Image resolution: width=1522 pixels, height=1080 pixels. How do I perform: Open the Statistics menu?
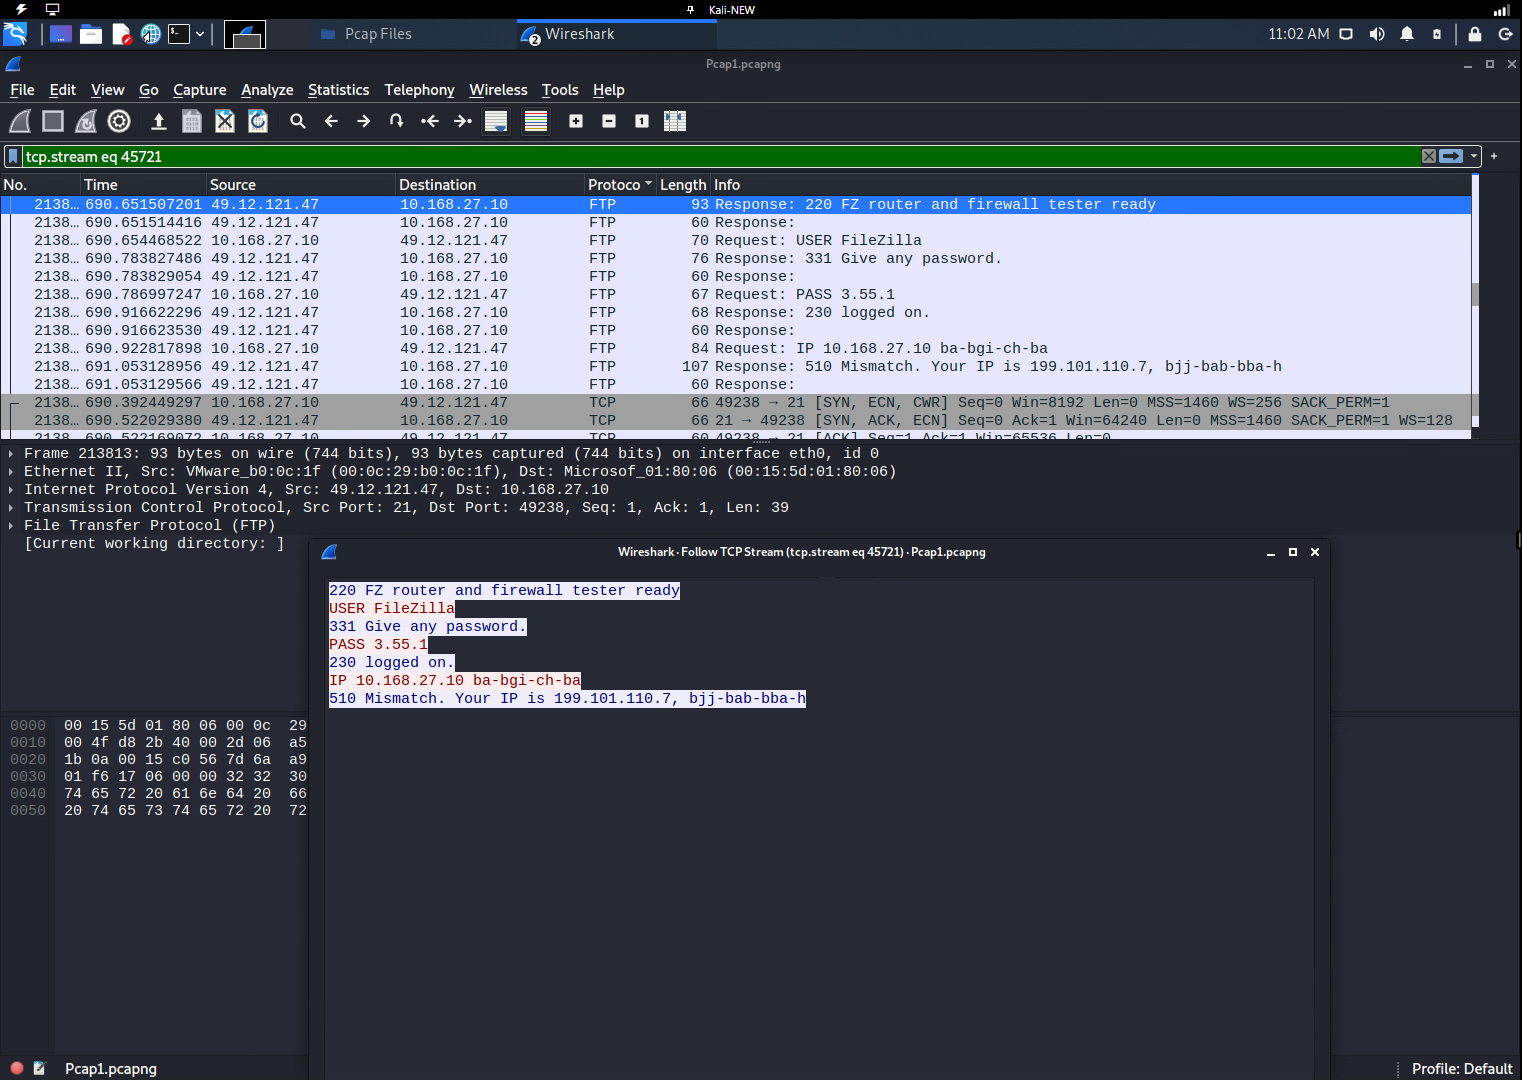[x=338, y=90]
